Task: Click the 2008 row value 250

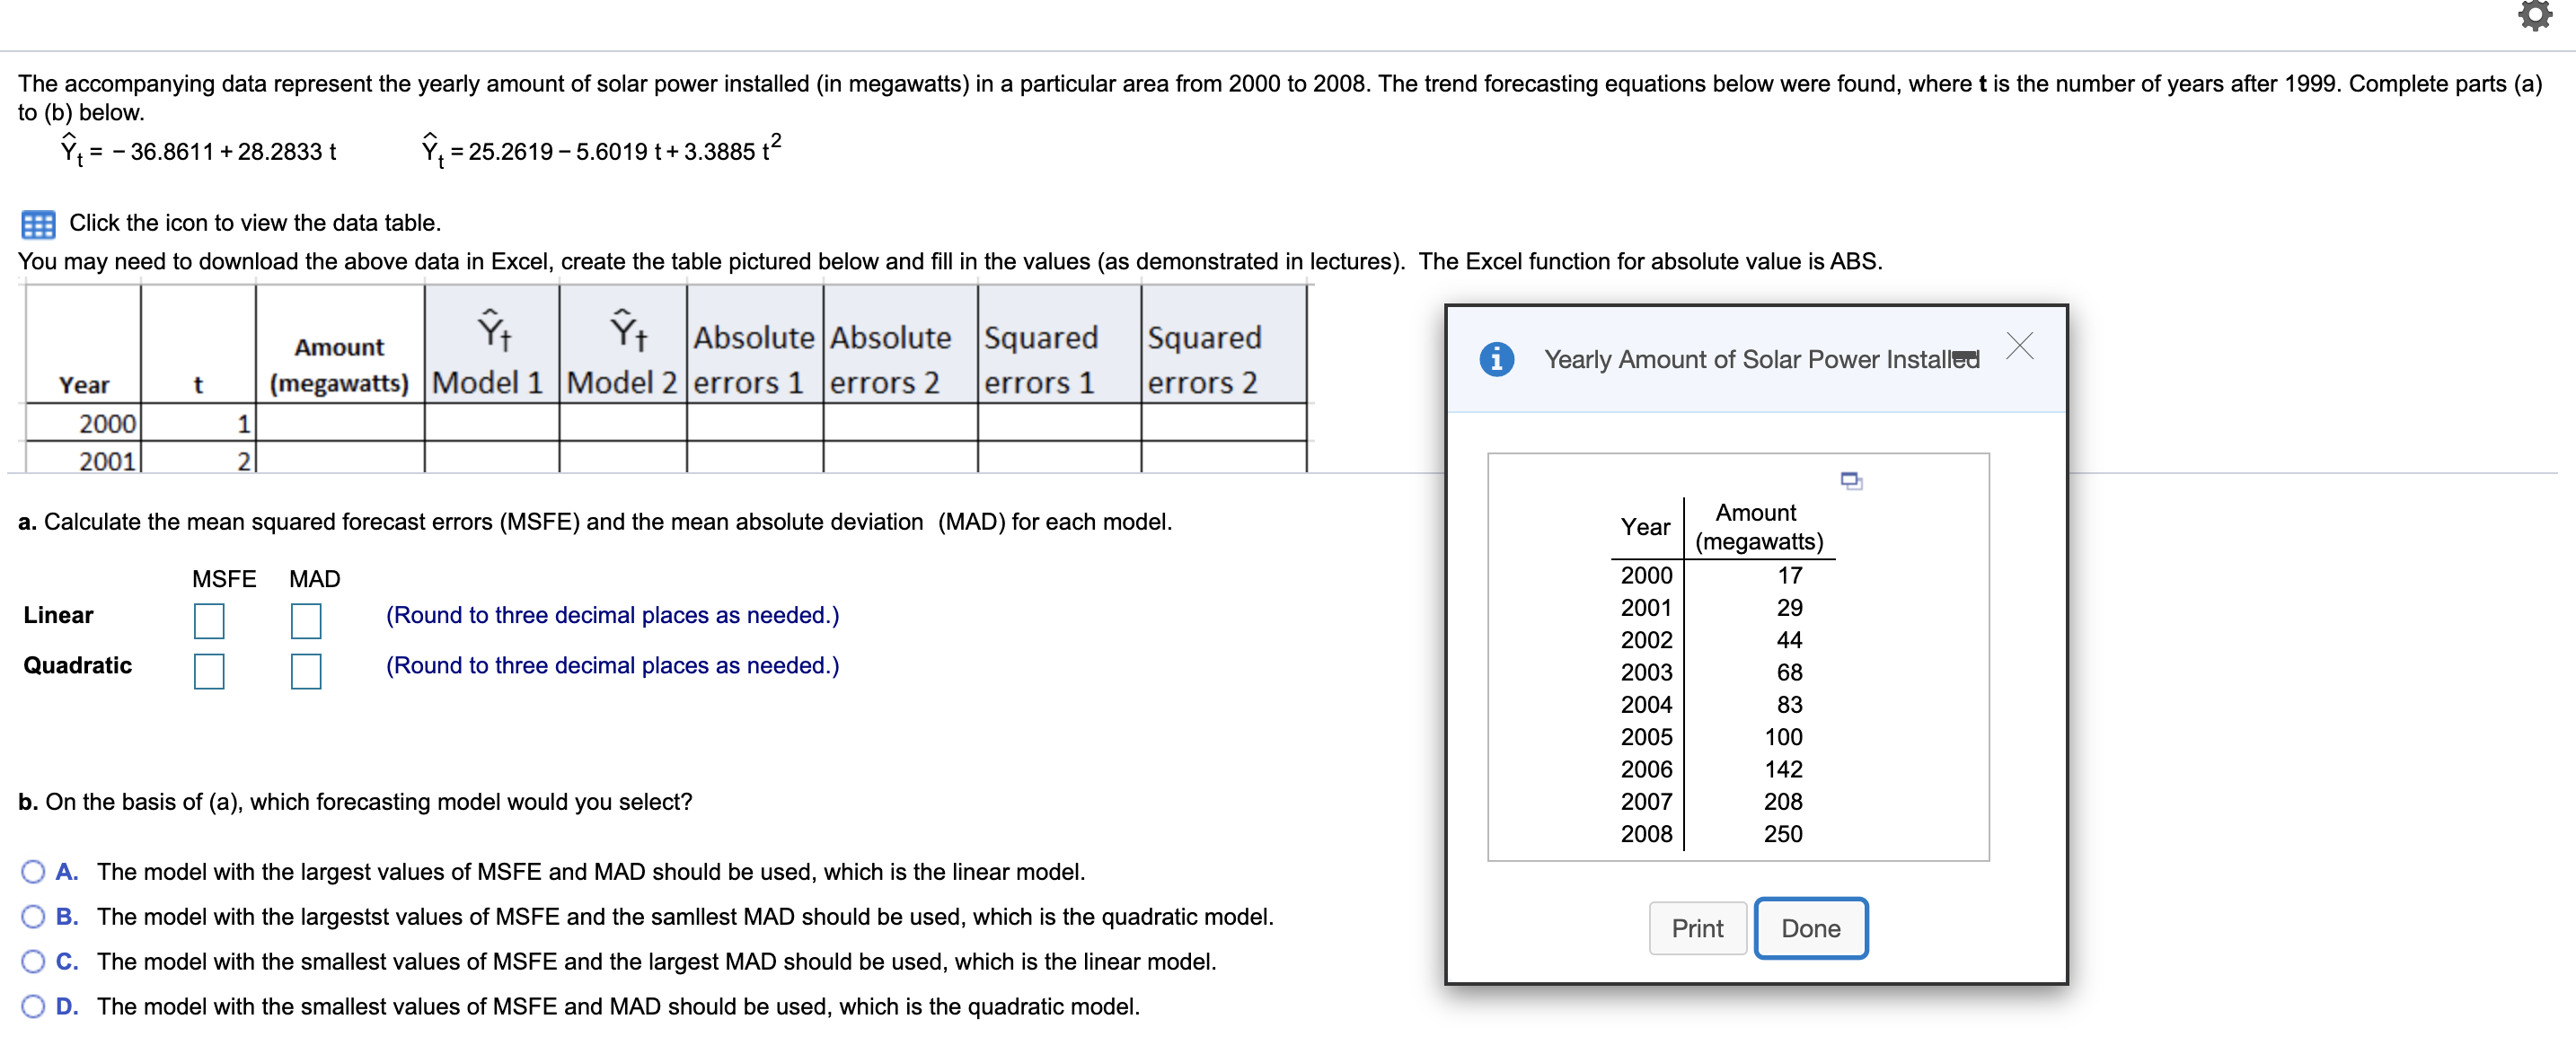Action: 1782,834
